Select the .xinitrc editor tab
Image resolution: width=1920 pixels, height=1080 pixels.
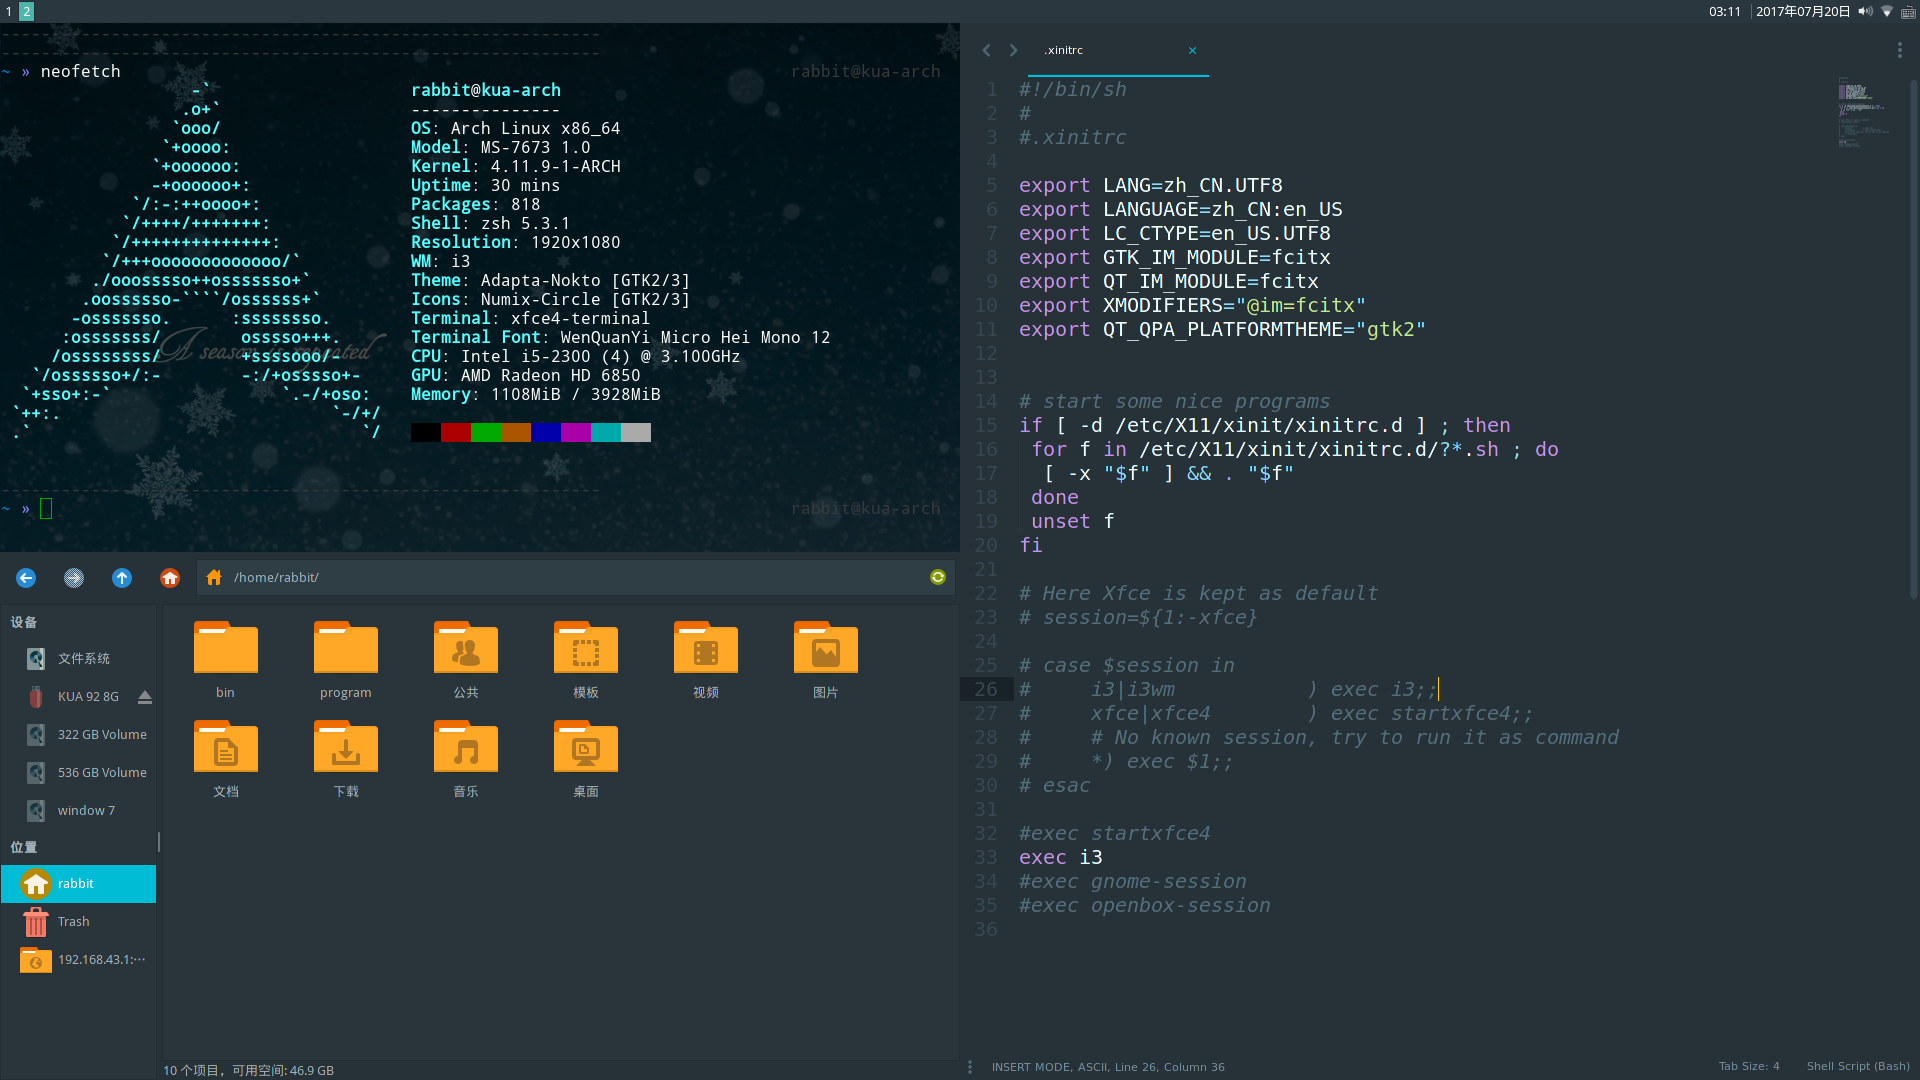point(1064,50)
